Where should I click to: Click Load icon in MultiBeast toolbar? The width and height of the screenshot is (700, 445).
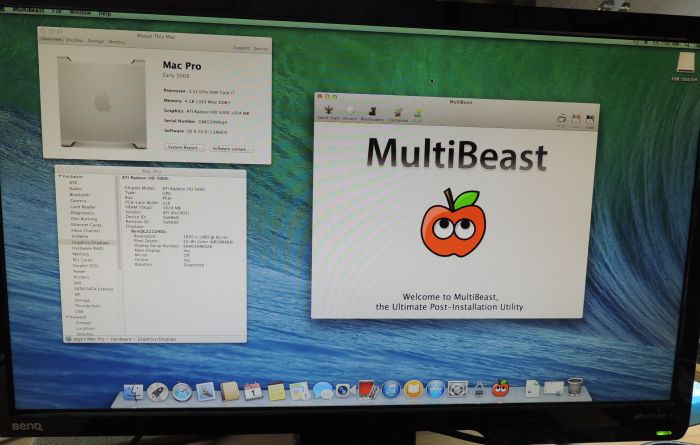(x=590, y=121)
